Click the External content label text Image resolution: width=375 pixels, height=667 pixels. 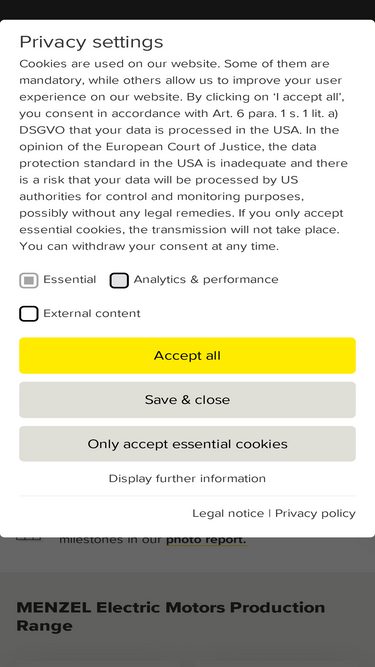tap(92, 314)
